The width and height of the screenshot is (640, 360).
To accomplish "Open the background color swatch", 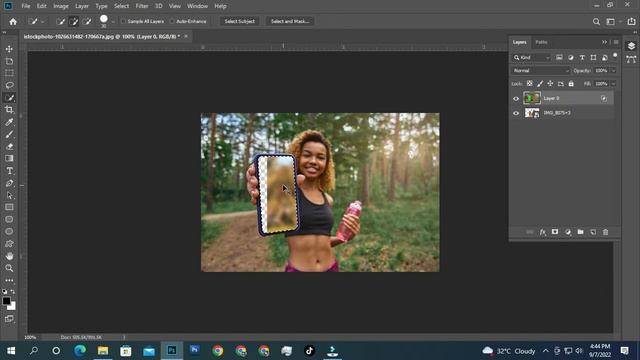I will 13,306.
